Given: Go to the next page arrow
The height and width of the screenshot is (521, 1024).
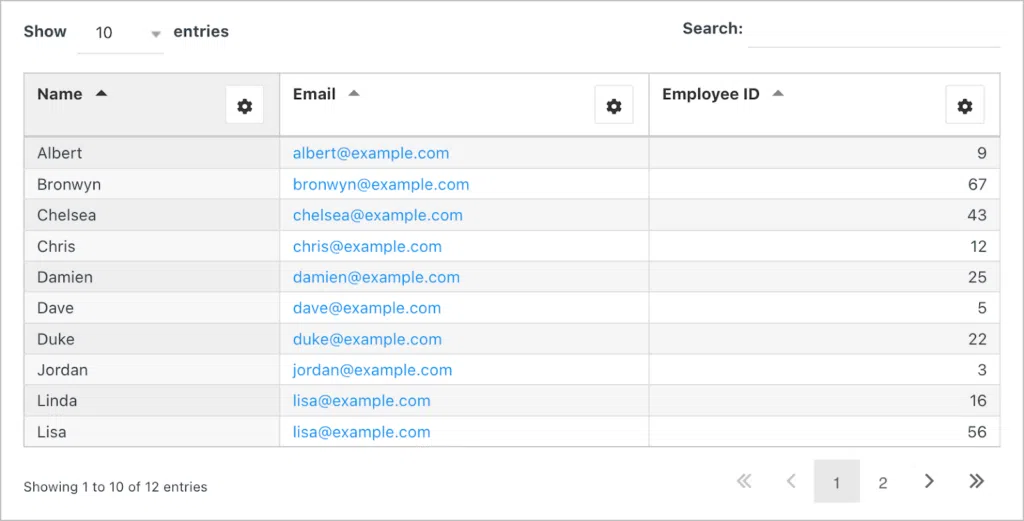Looking at the screenshot, I should 929,482.
